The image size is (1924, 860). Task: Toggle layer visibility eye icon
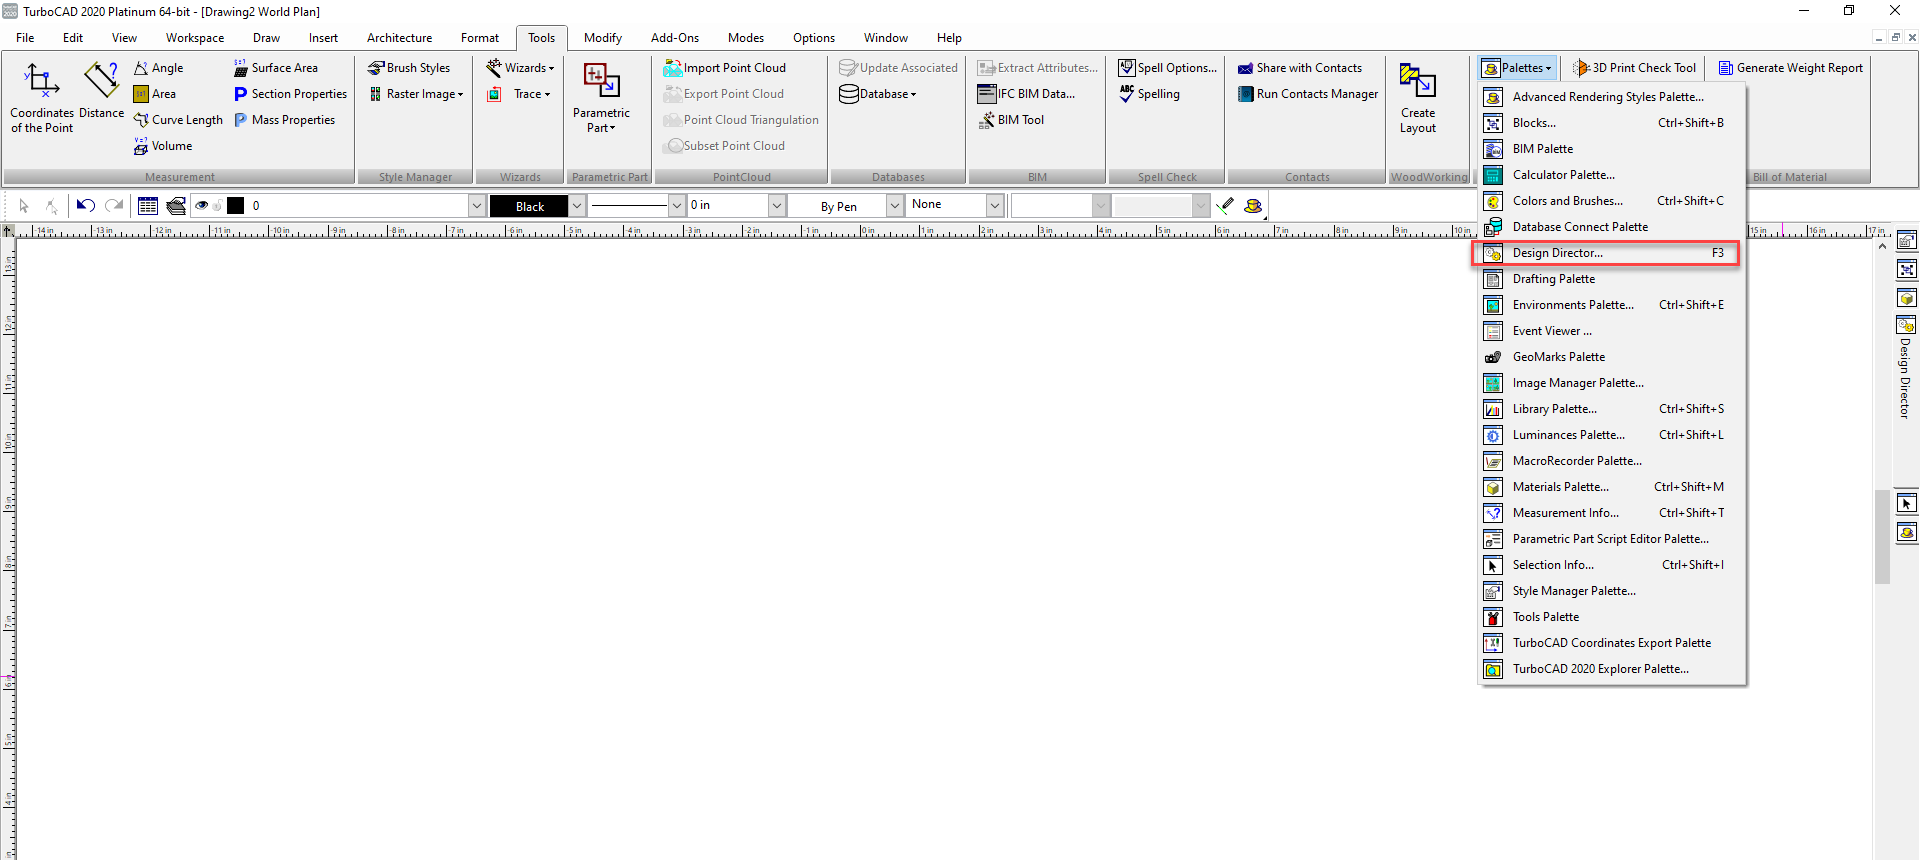(x=202, y=206)
